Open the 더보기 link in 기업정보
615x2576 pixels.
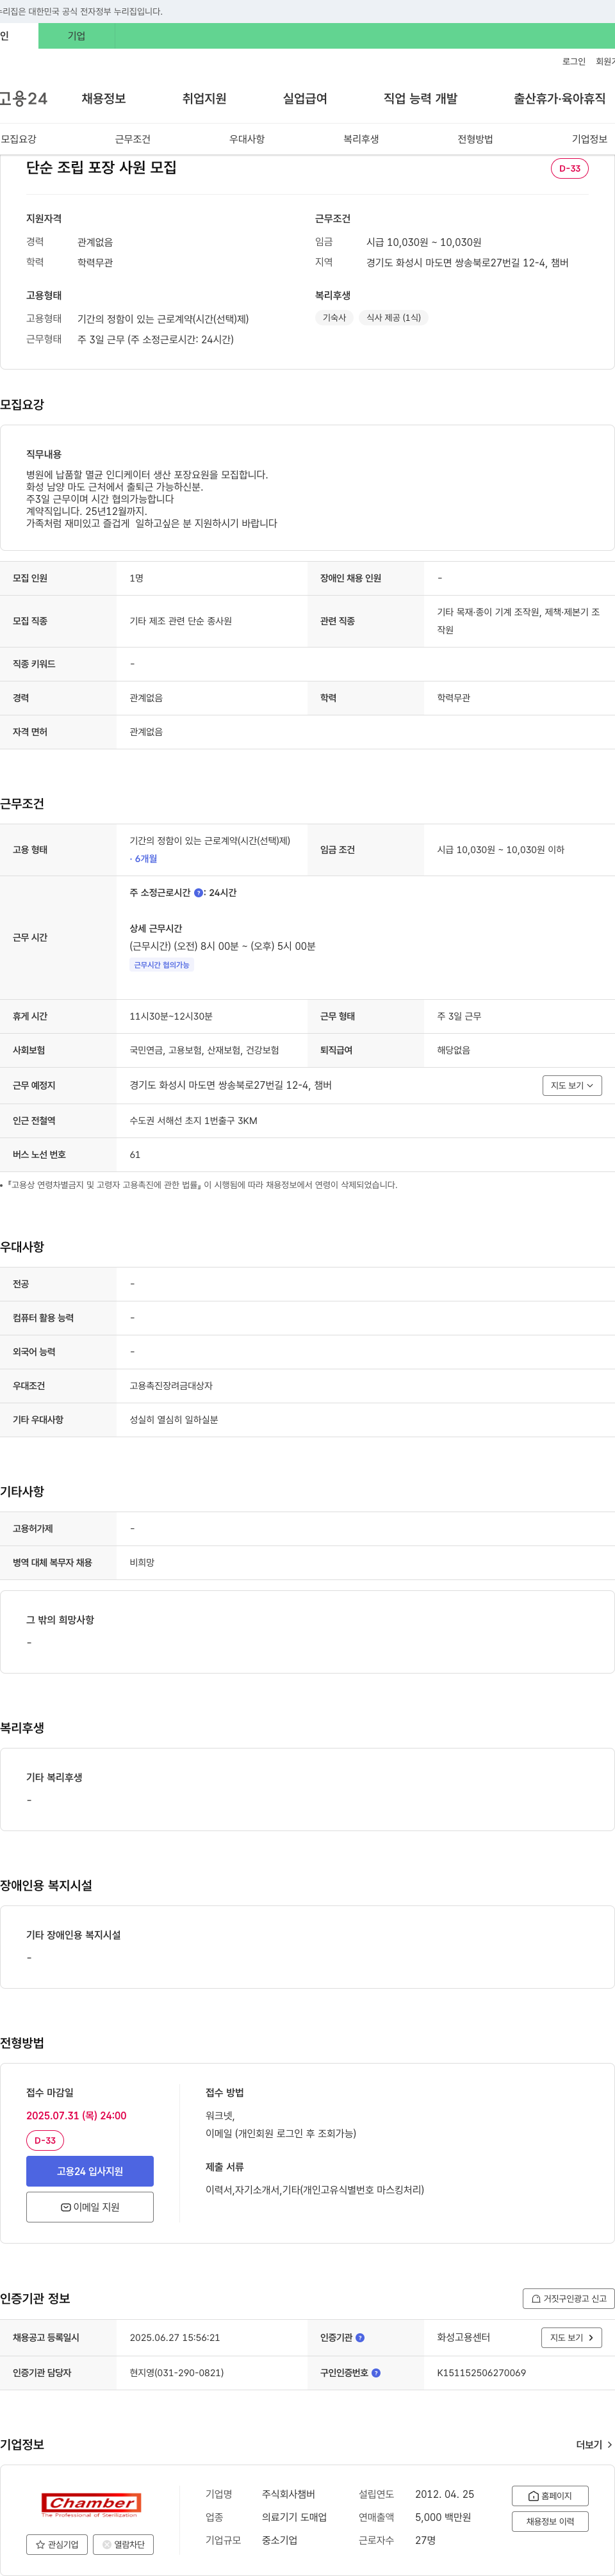click(595, 2445)
